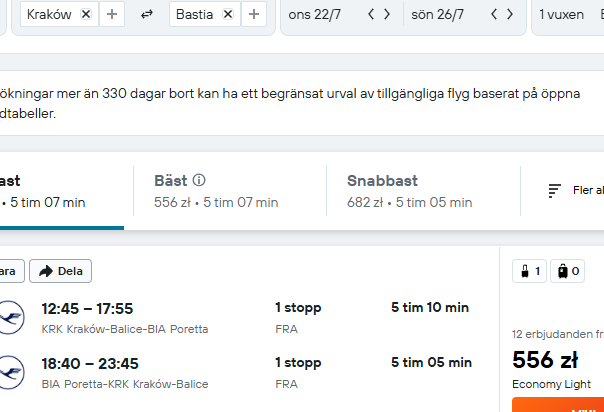Share flight with Dela button
This screenshot has width=604, height=412.
coord(60,271)
